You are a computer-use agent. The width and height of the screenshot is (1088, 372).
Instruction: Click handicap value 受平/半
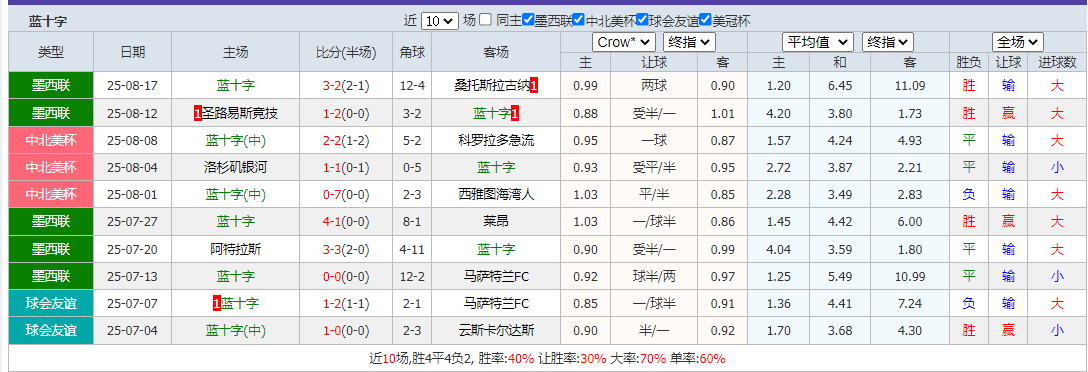click(654, 168)
